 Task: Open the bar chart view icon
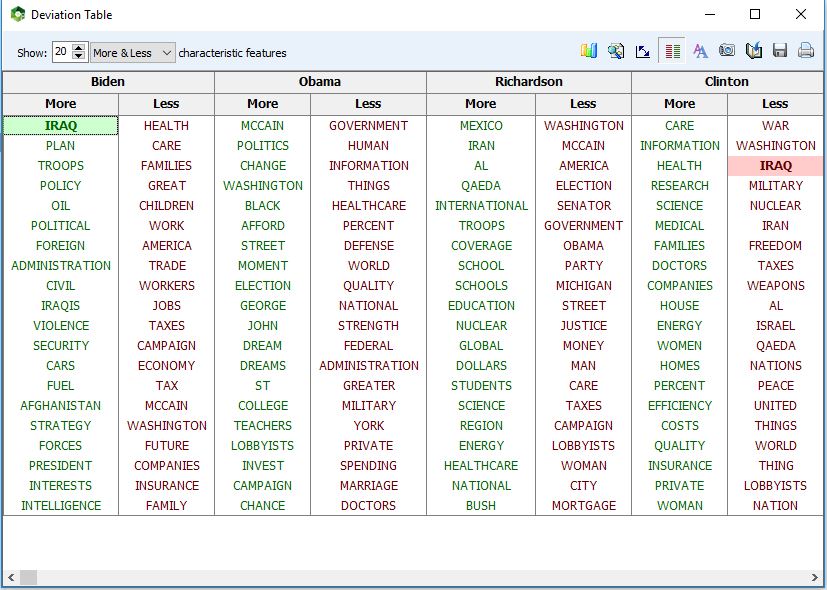click(x=589, y=51)
